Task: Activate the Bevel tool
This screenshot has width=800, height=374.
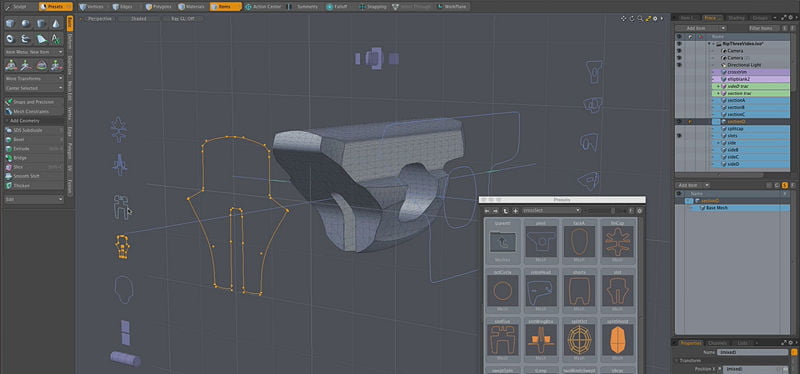Action: pos(34,139)
